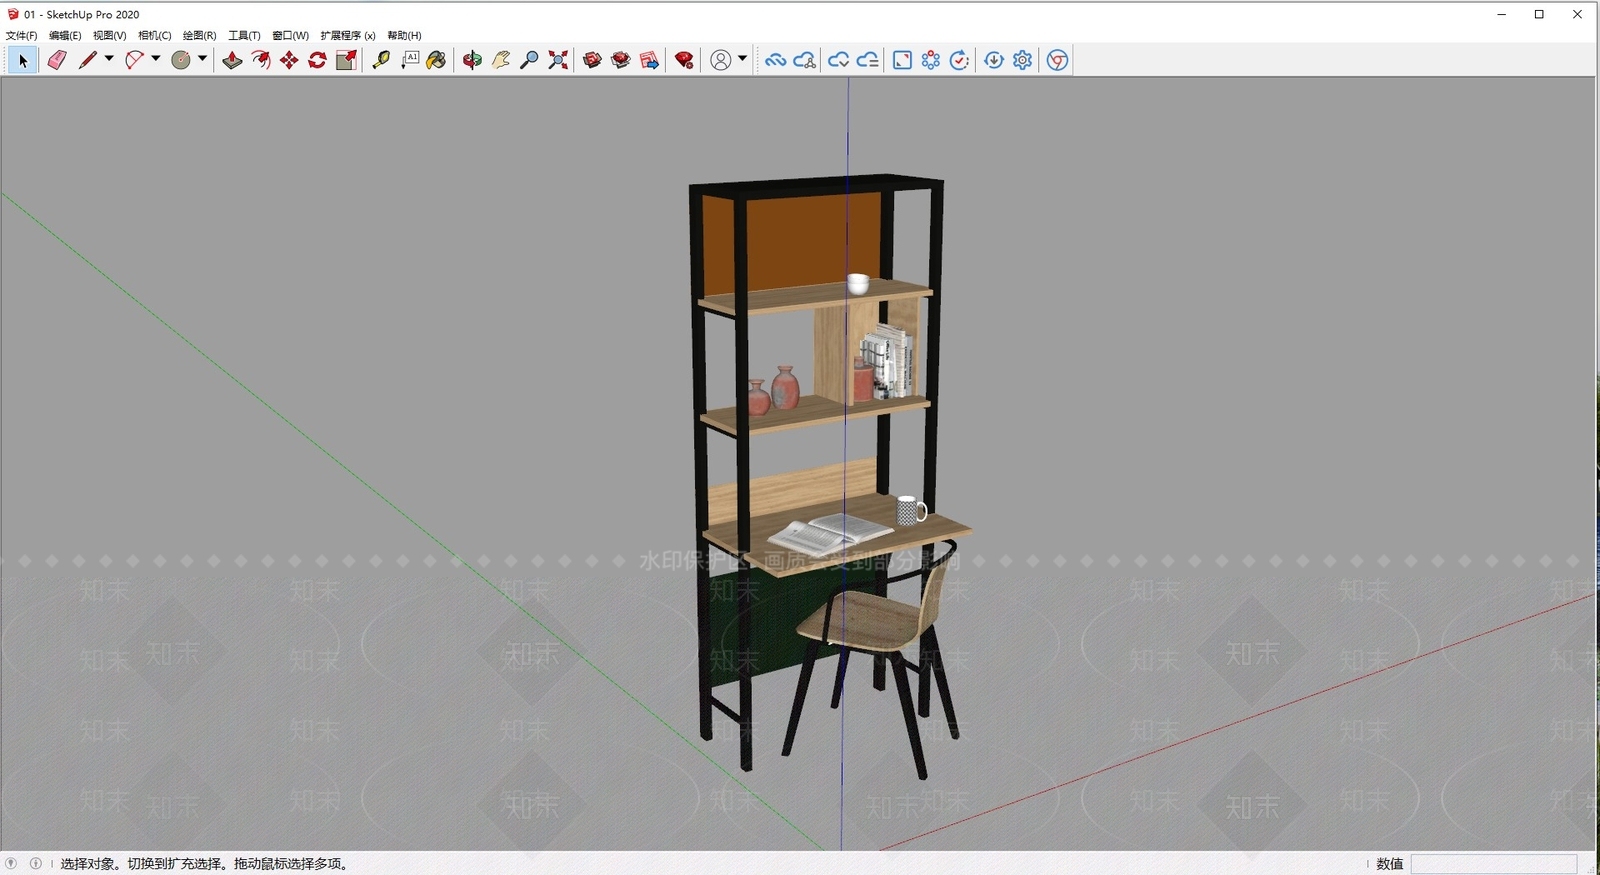Open the blue gear settings icon
The height and width of the screenshot is (875, 1600).
[1022, 60]
